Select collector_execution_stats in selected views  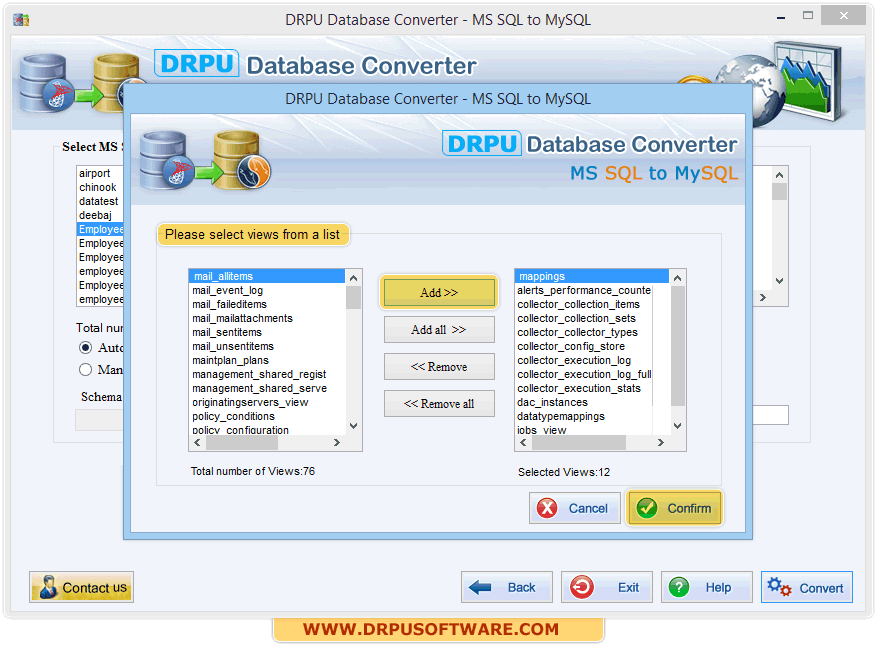click(584, 388)
